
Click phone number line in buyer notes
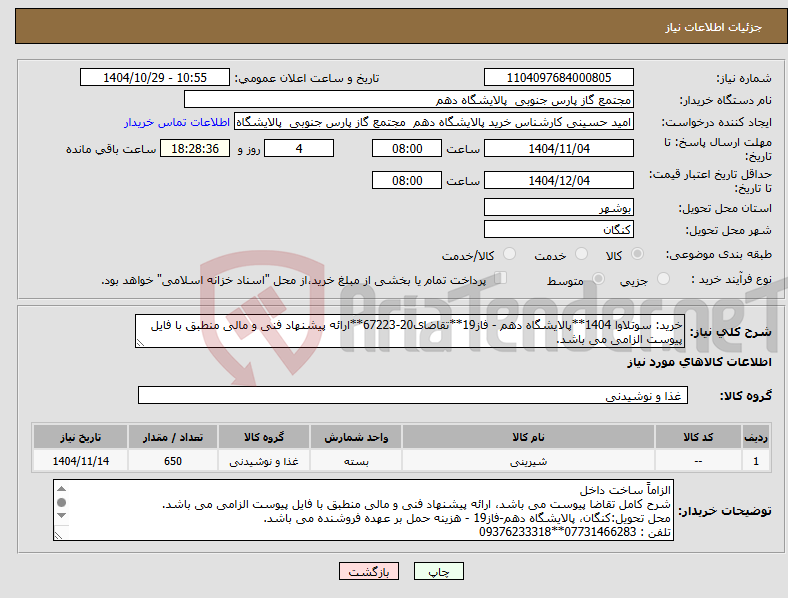pos(575,532)
